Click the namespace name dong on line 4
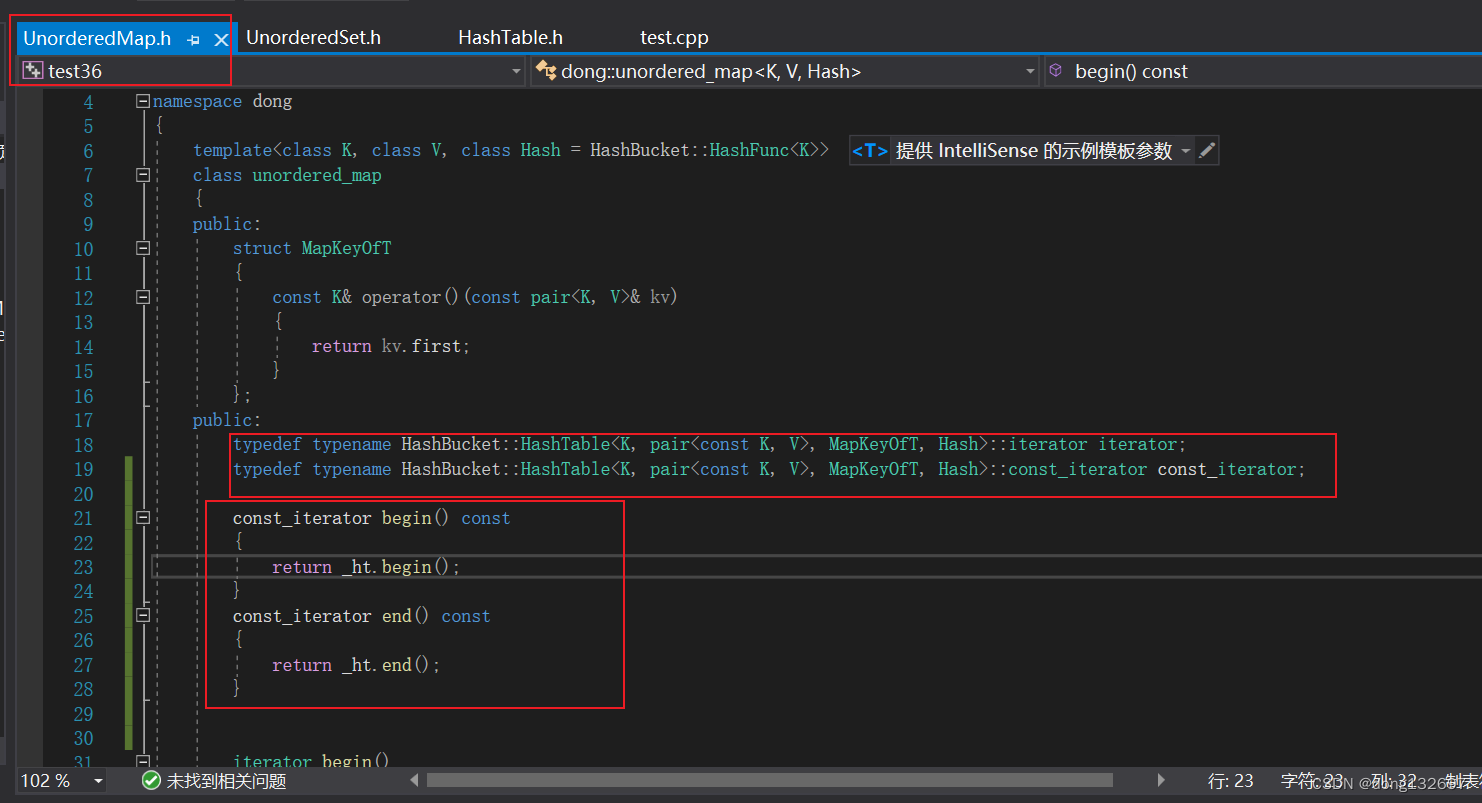This screenshot has width=1482, height=803. [x=272, y=101]
